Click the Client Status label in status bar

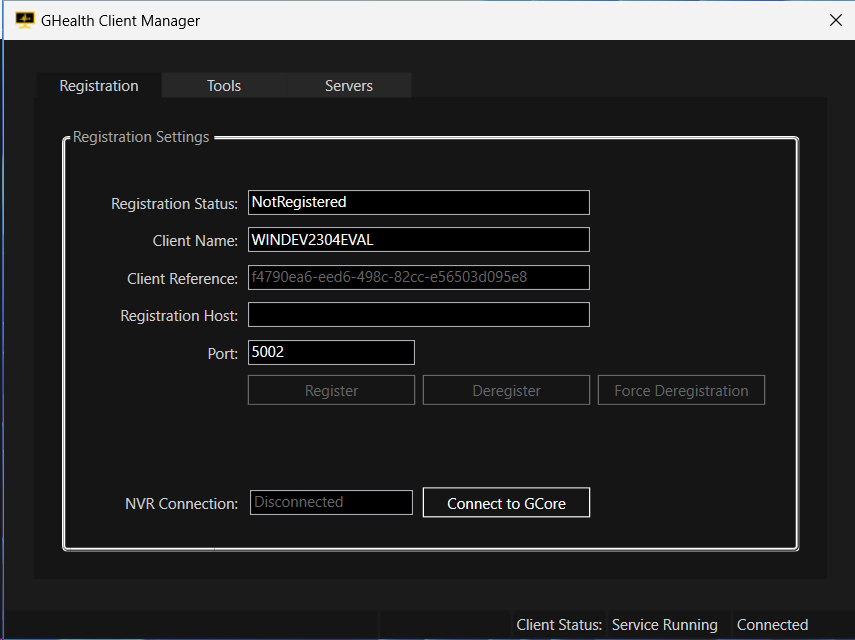559,625
